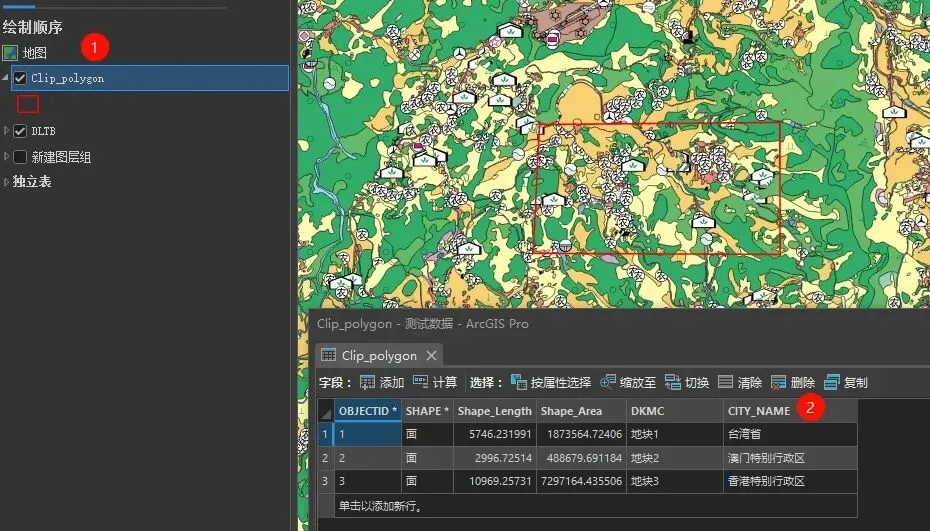Click the 切换 switch selection icon
Image resolution: width=930 pixels, height=531 pixels.
[x=673, y=382]
